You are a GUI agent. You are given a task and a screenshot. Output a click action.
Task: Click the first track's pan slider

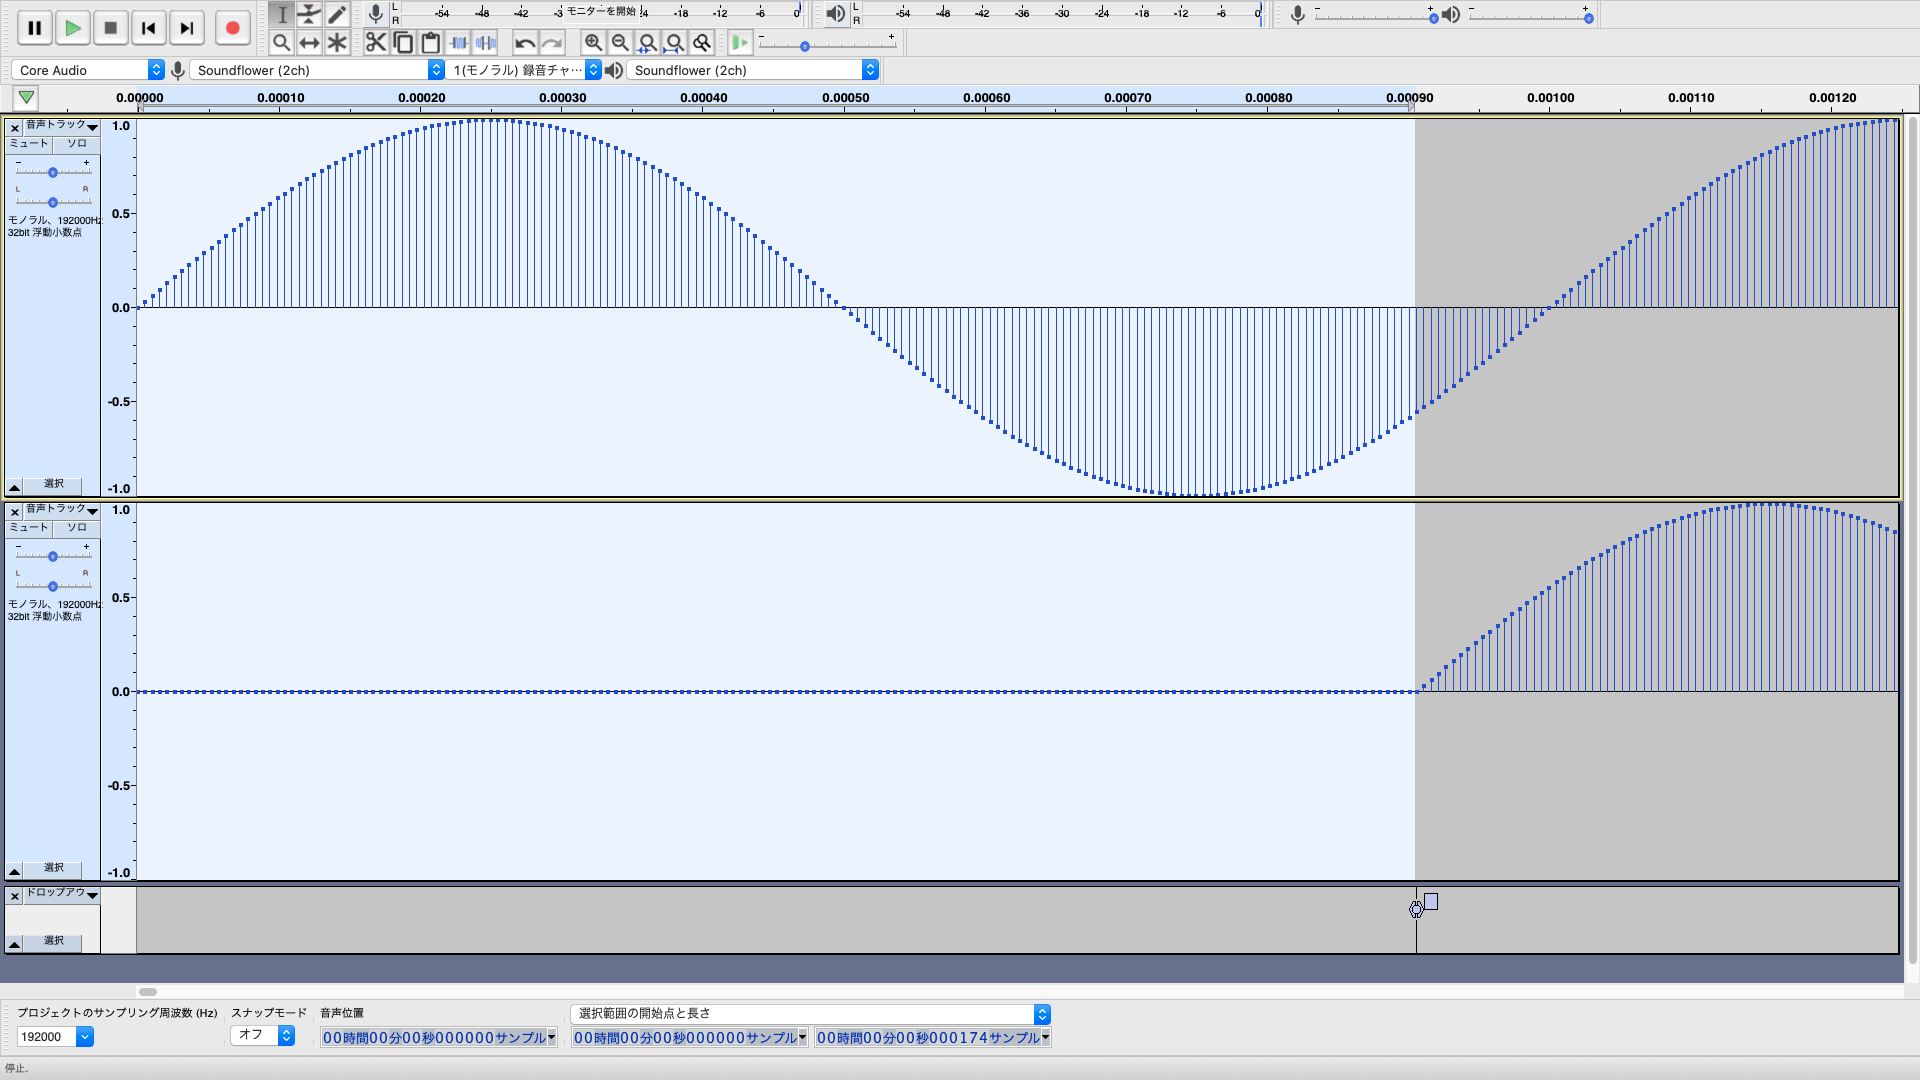(x=53, y=201)
